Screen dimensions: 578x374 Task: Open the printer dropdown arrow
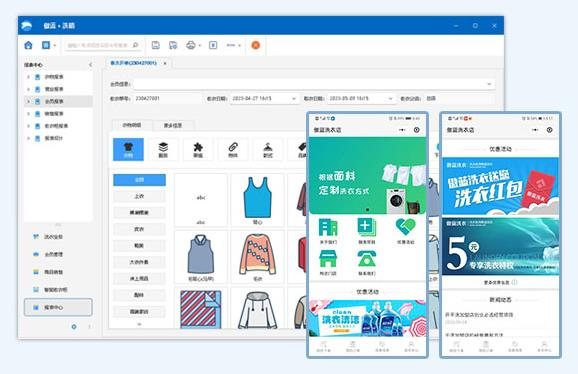(200, 46)
